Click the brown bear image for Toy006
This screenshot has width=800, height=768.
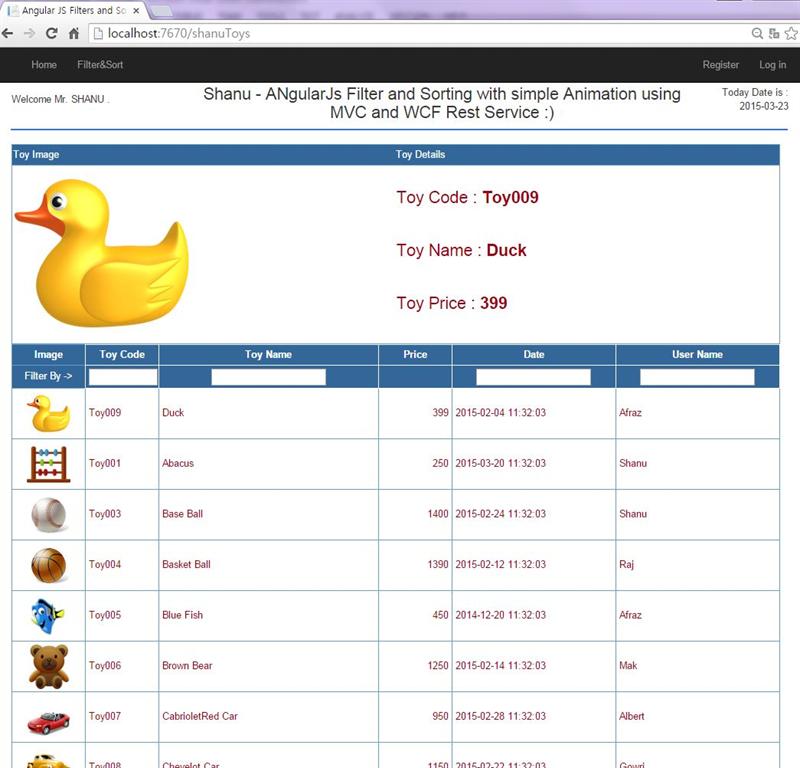click(x=47, y=665)
